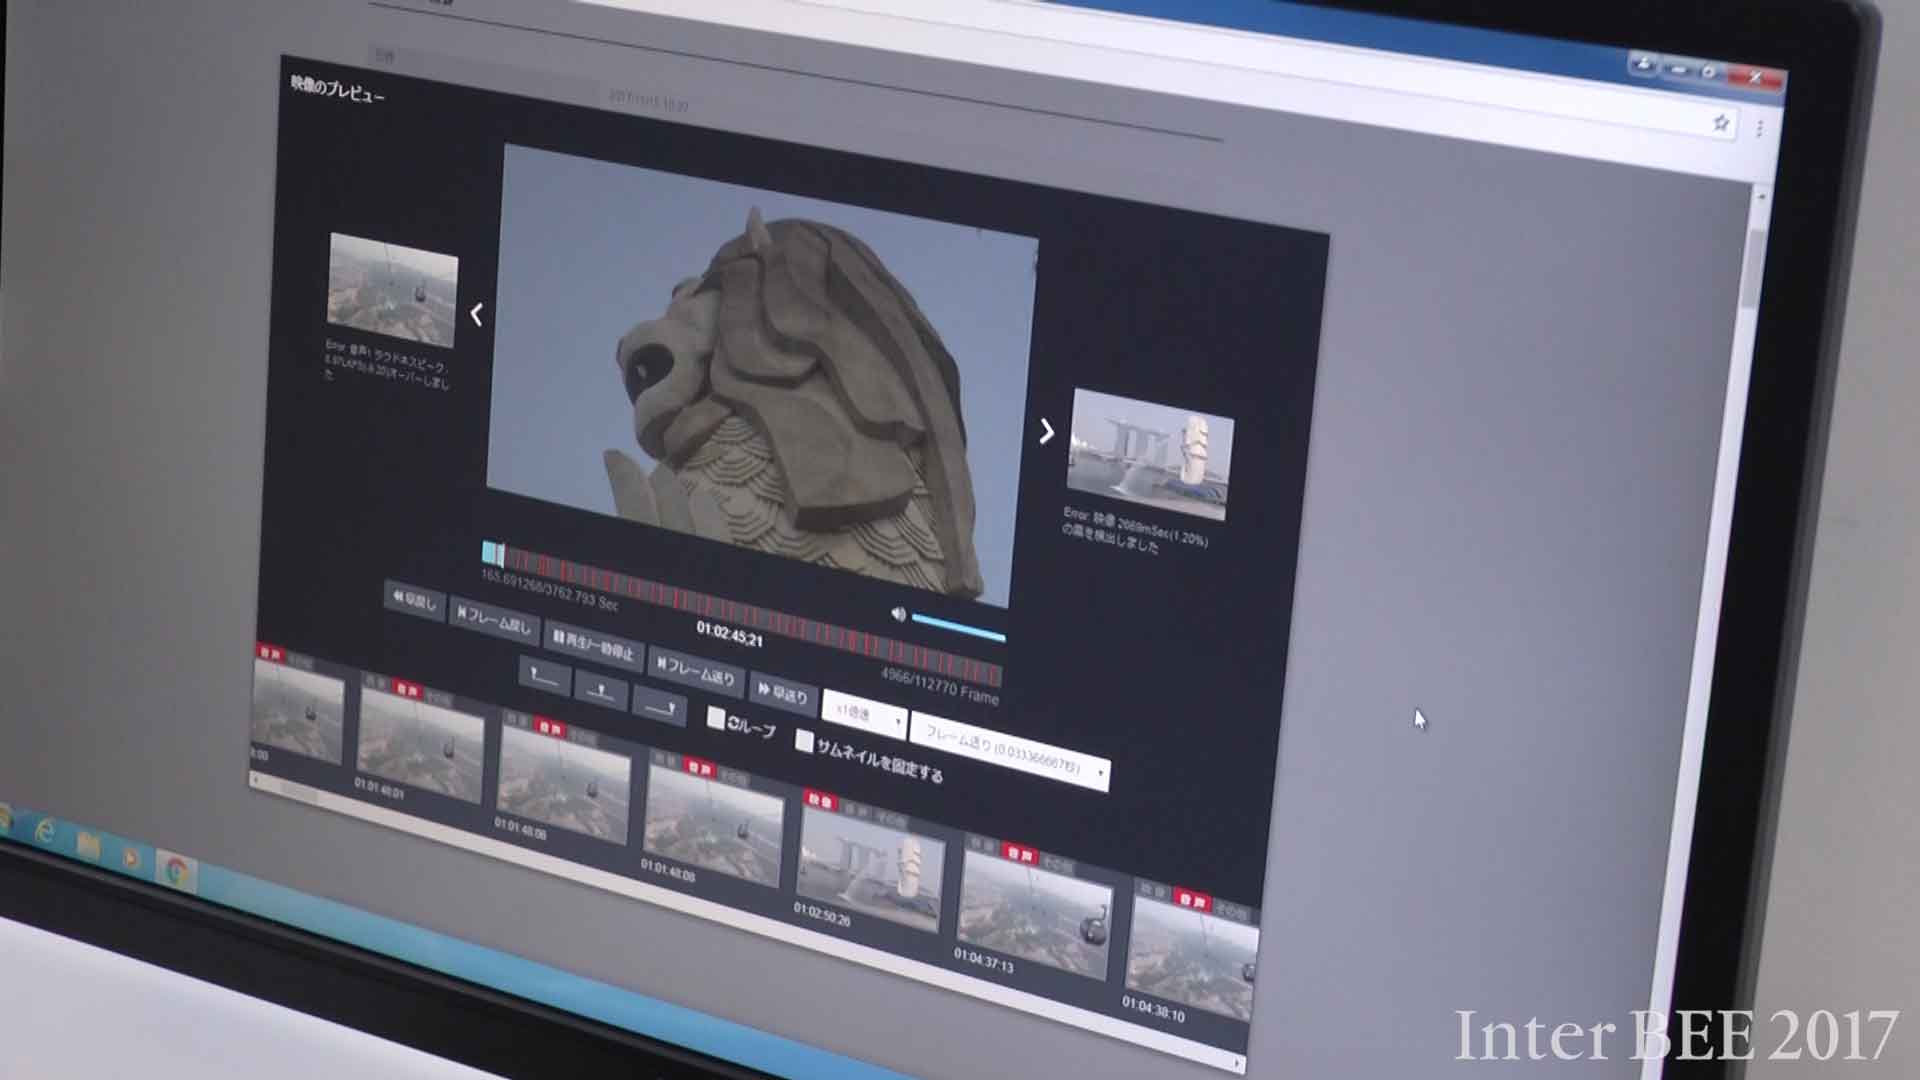Viewport: 1920px width, 1080px height.
Task: Click the speaker volume icon
Action: (898, 614)
